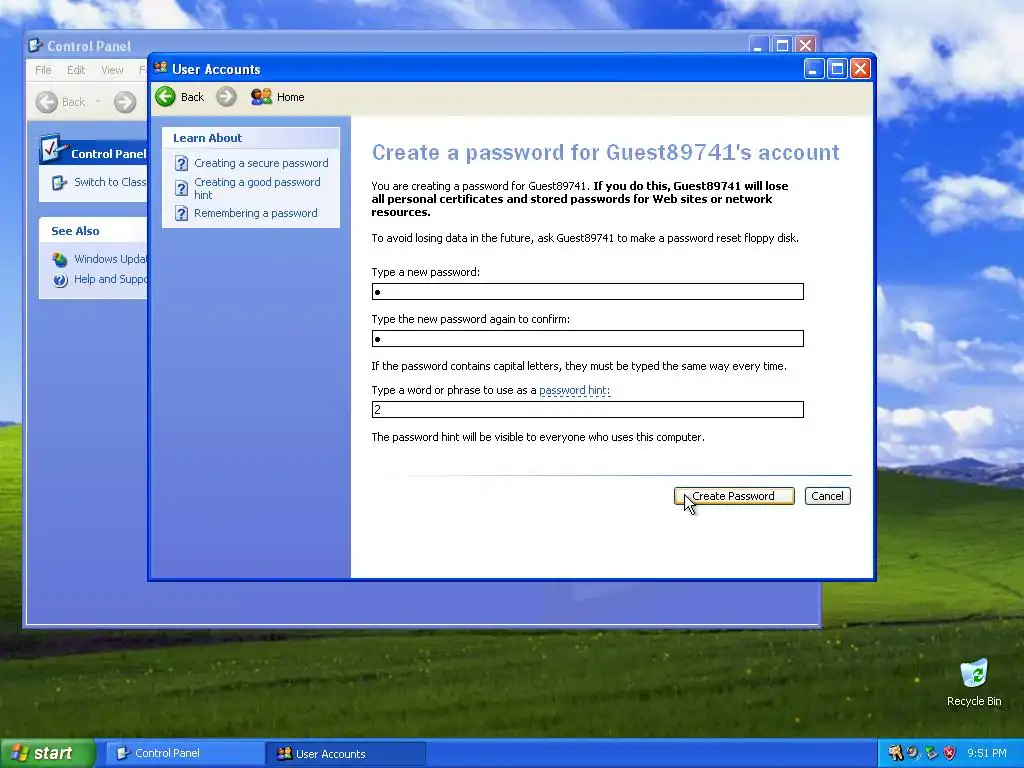Click the Control Panel window title icon

click(35, 46)
